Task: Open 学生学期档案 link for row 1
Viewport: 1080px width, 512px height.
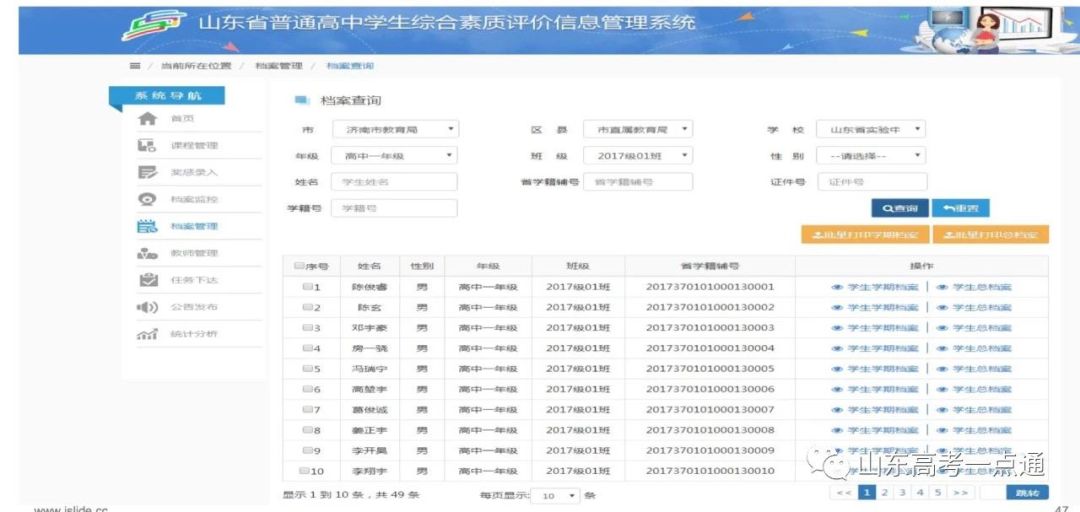Action: pyautogui.click(x=875, y=287)
